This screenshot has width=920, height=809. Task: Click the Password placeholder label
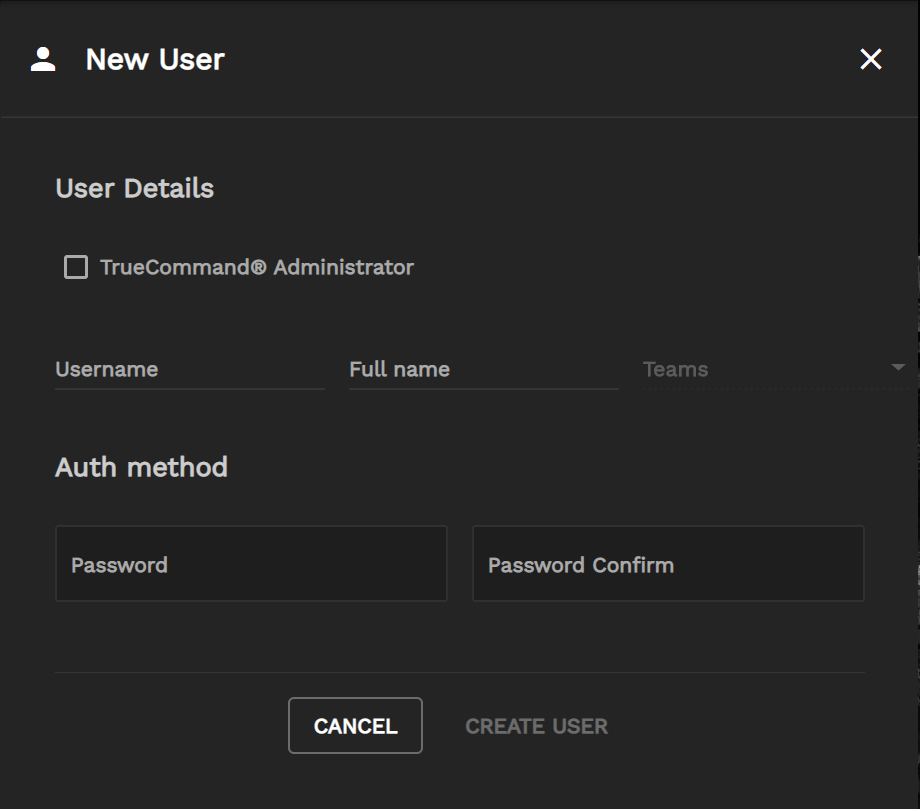[119, 565]
